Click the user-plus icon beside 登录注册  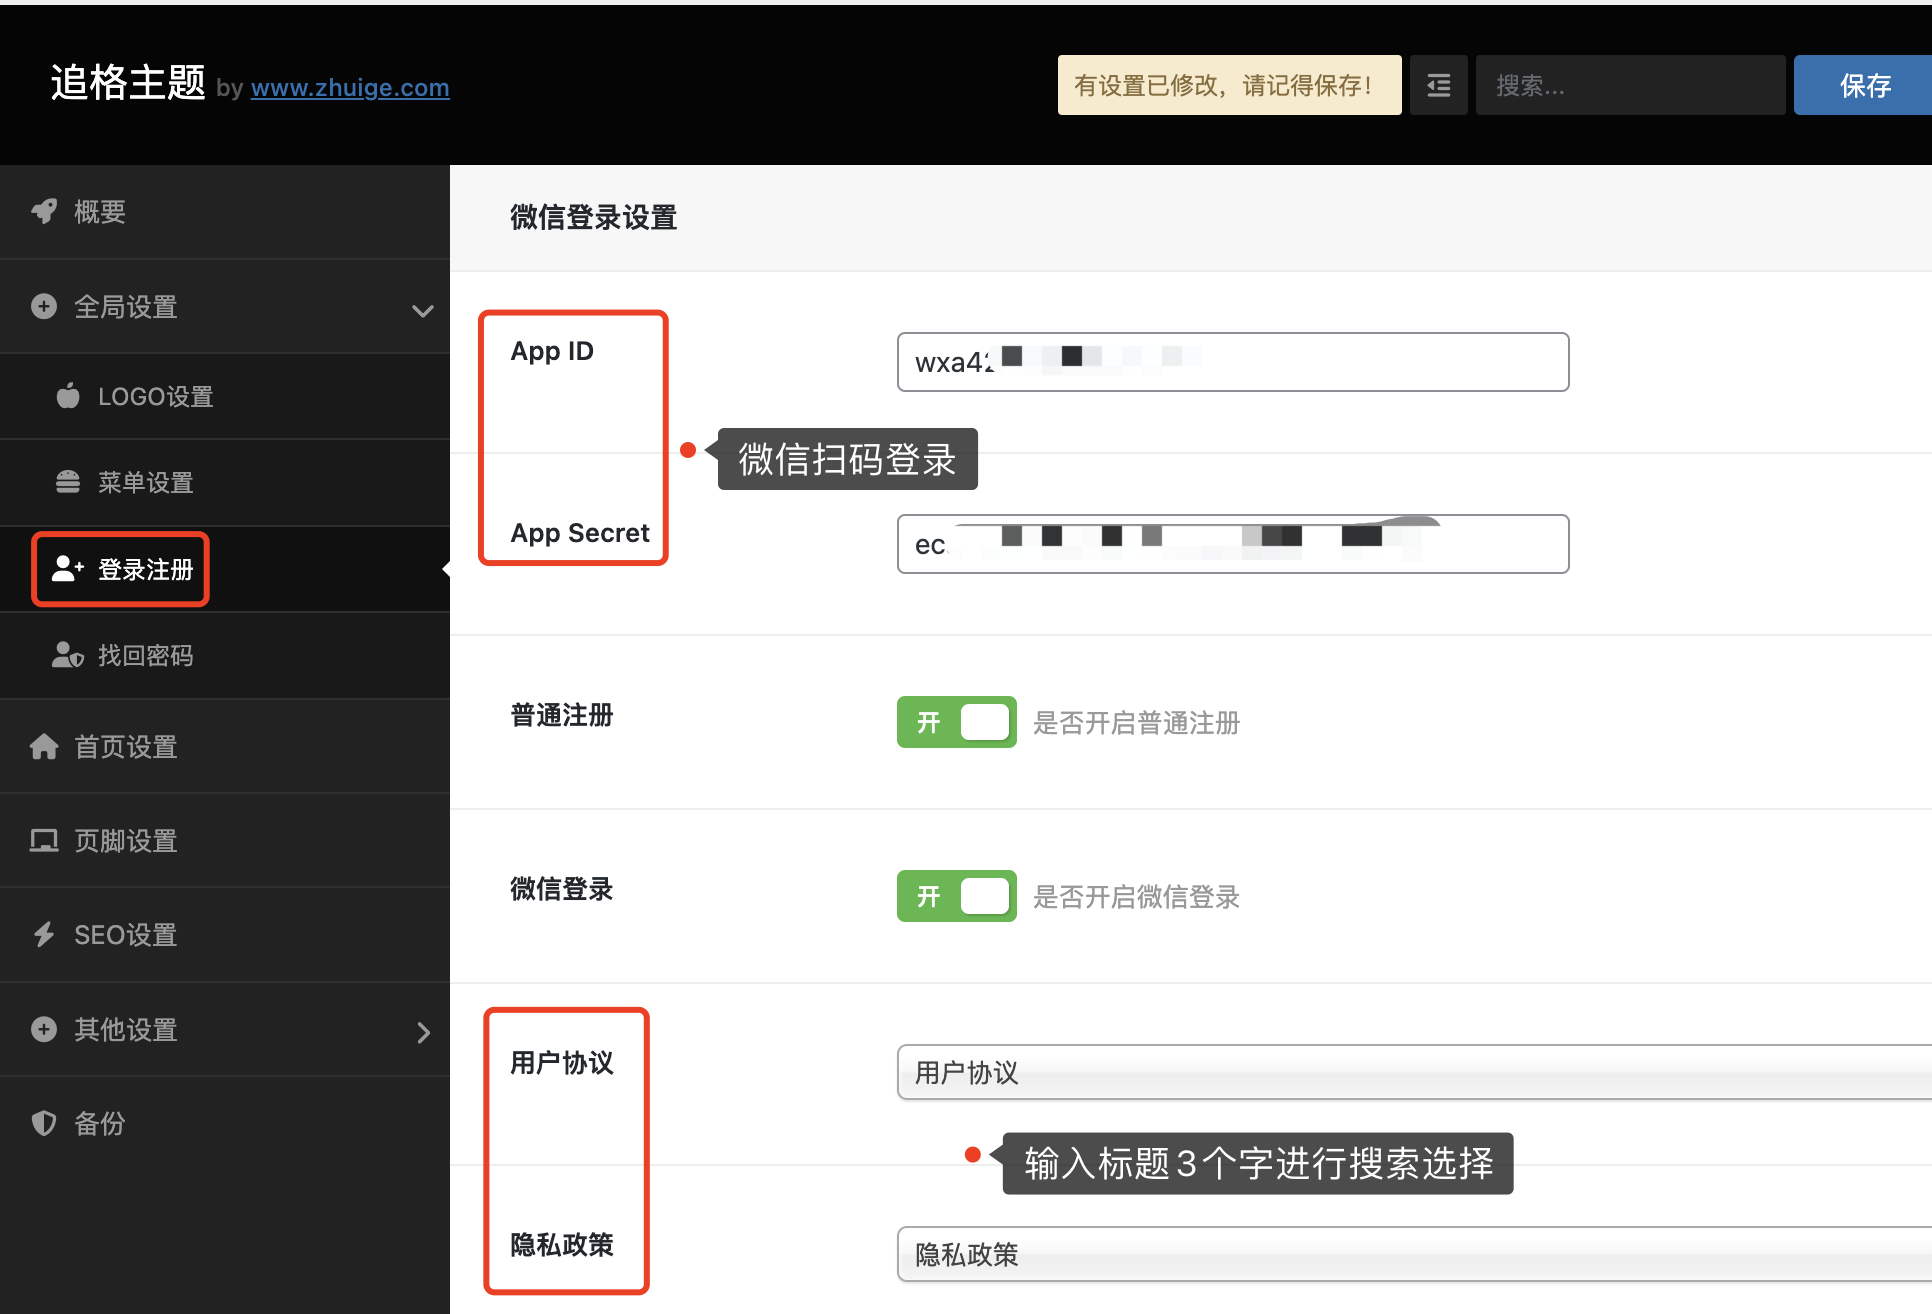pos(68,569)
